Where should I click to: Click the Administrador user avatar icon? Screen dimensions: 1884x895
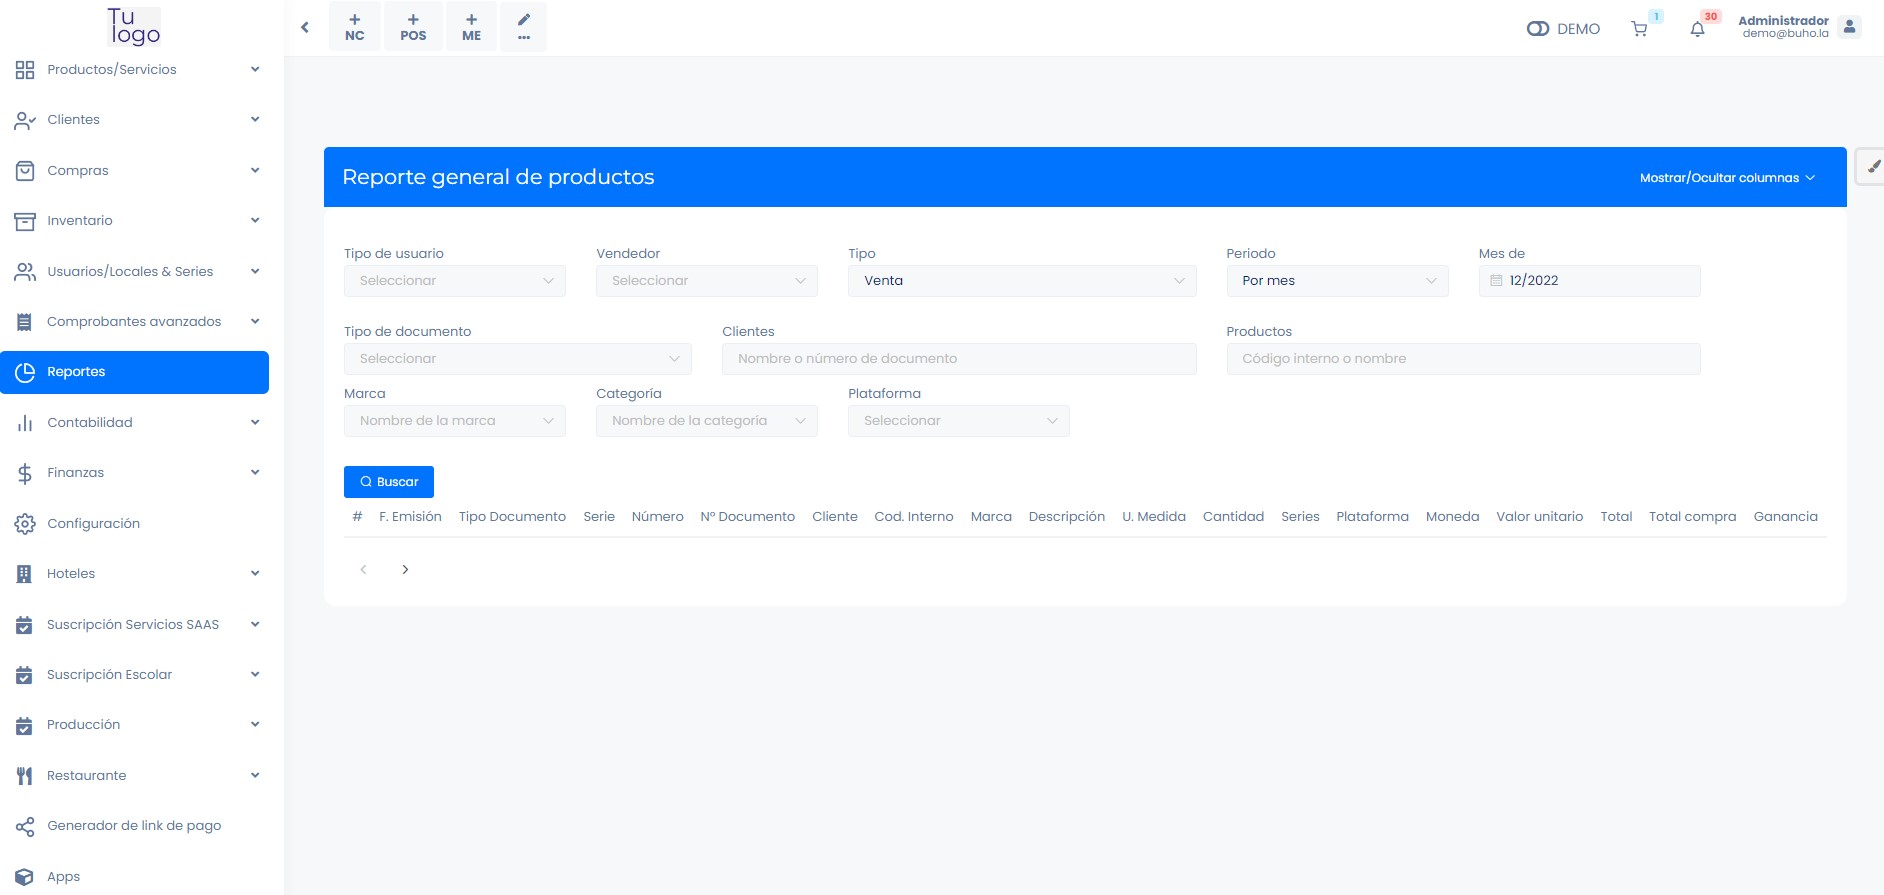point(1849,27)
